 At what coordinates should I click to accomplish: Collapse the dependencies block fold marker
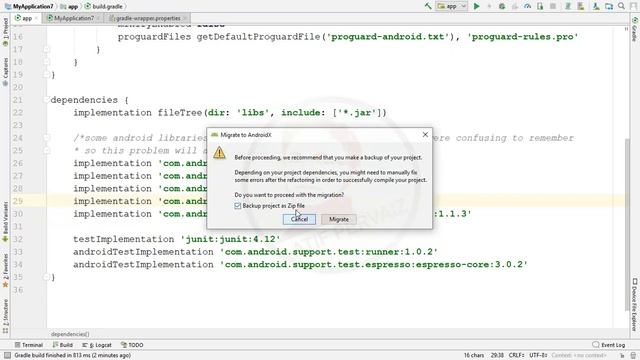coord(46,100)
